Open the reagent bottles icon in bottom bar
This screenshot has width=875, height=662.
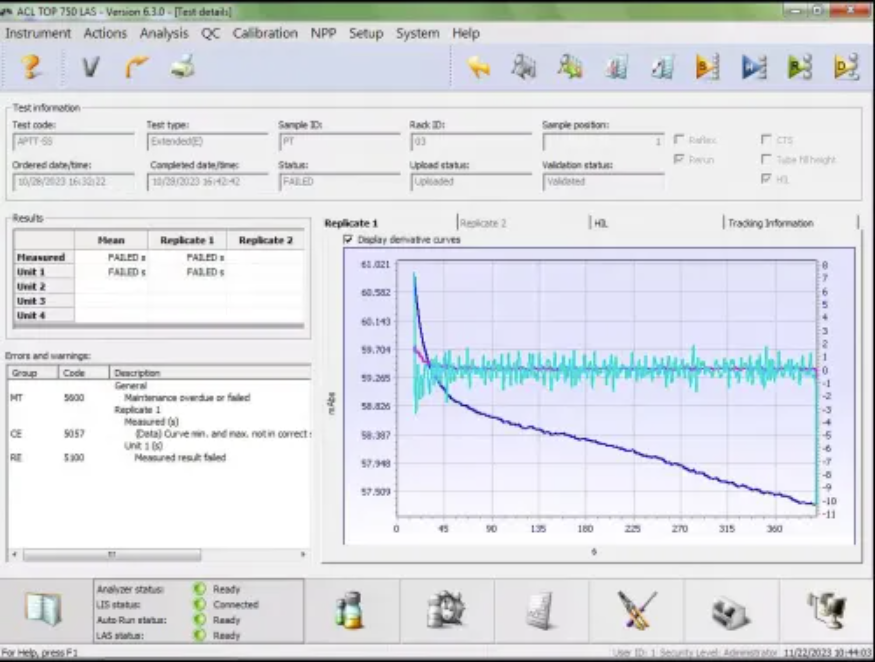click(350, 610)
